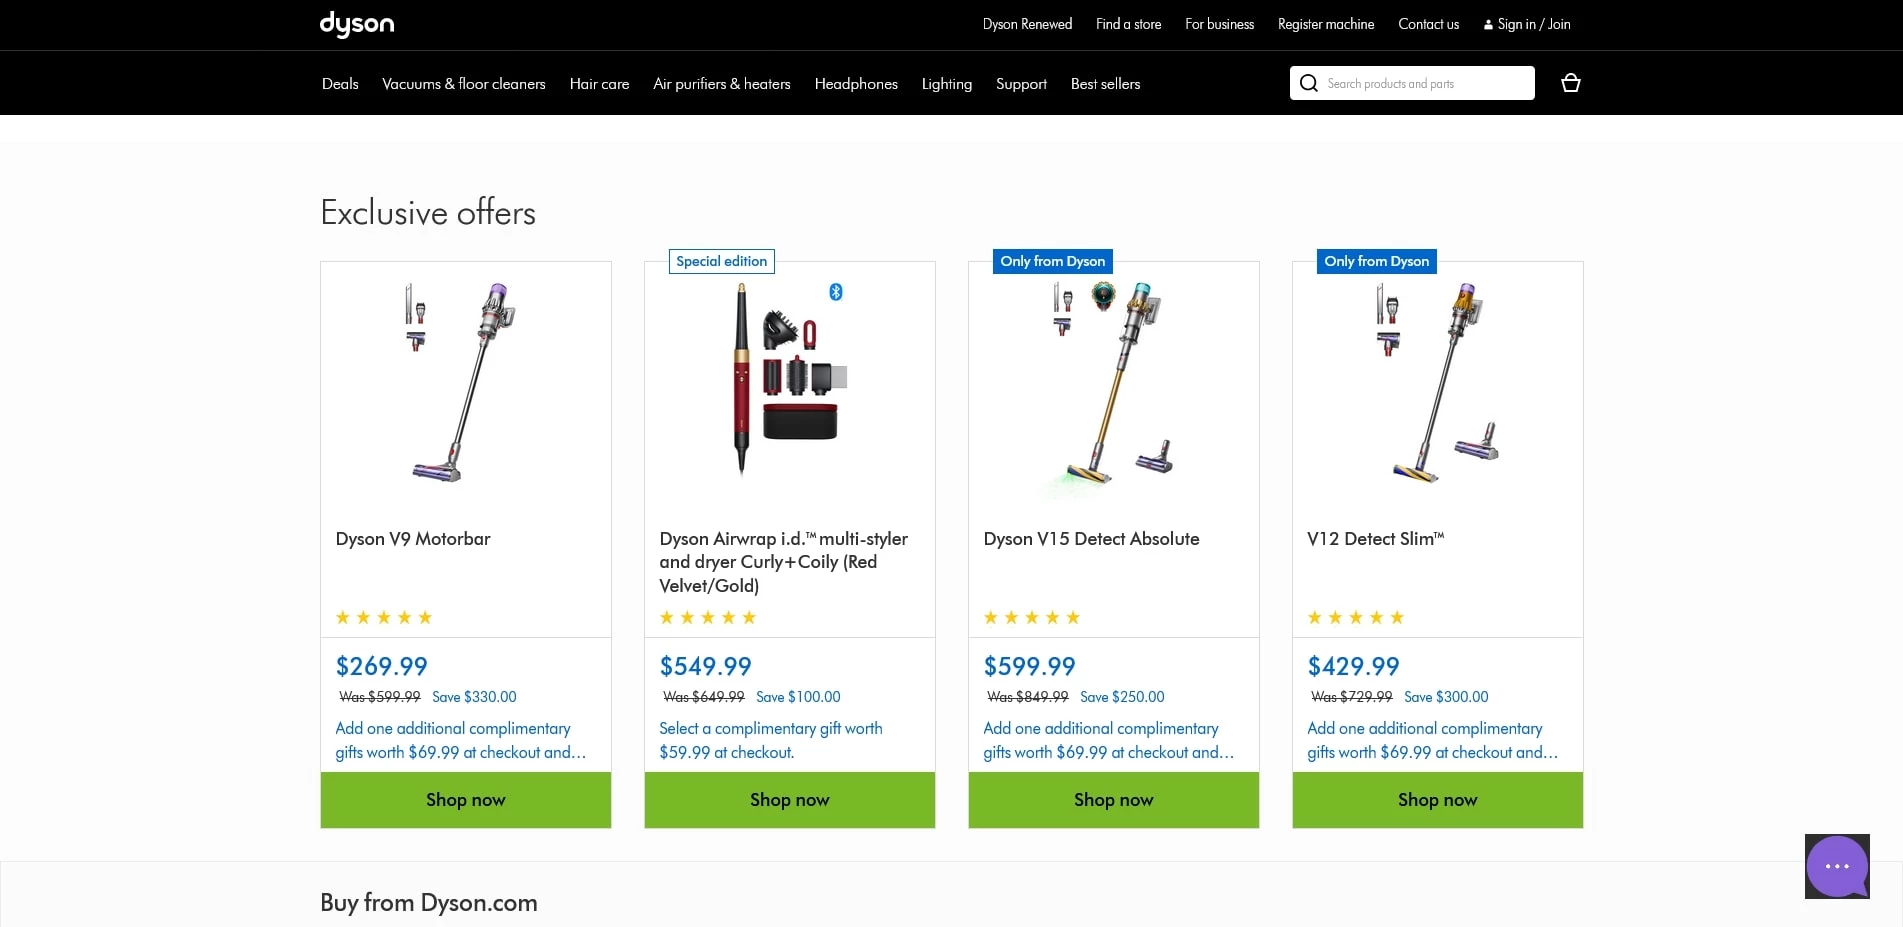The image size is (1903, 927).
Task: Focus the search products and parts field
Action: tap(1425, 84)
